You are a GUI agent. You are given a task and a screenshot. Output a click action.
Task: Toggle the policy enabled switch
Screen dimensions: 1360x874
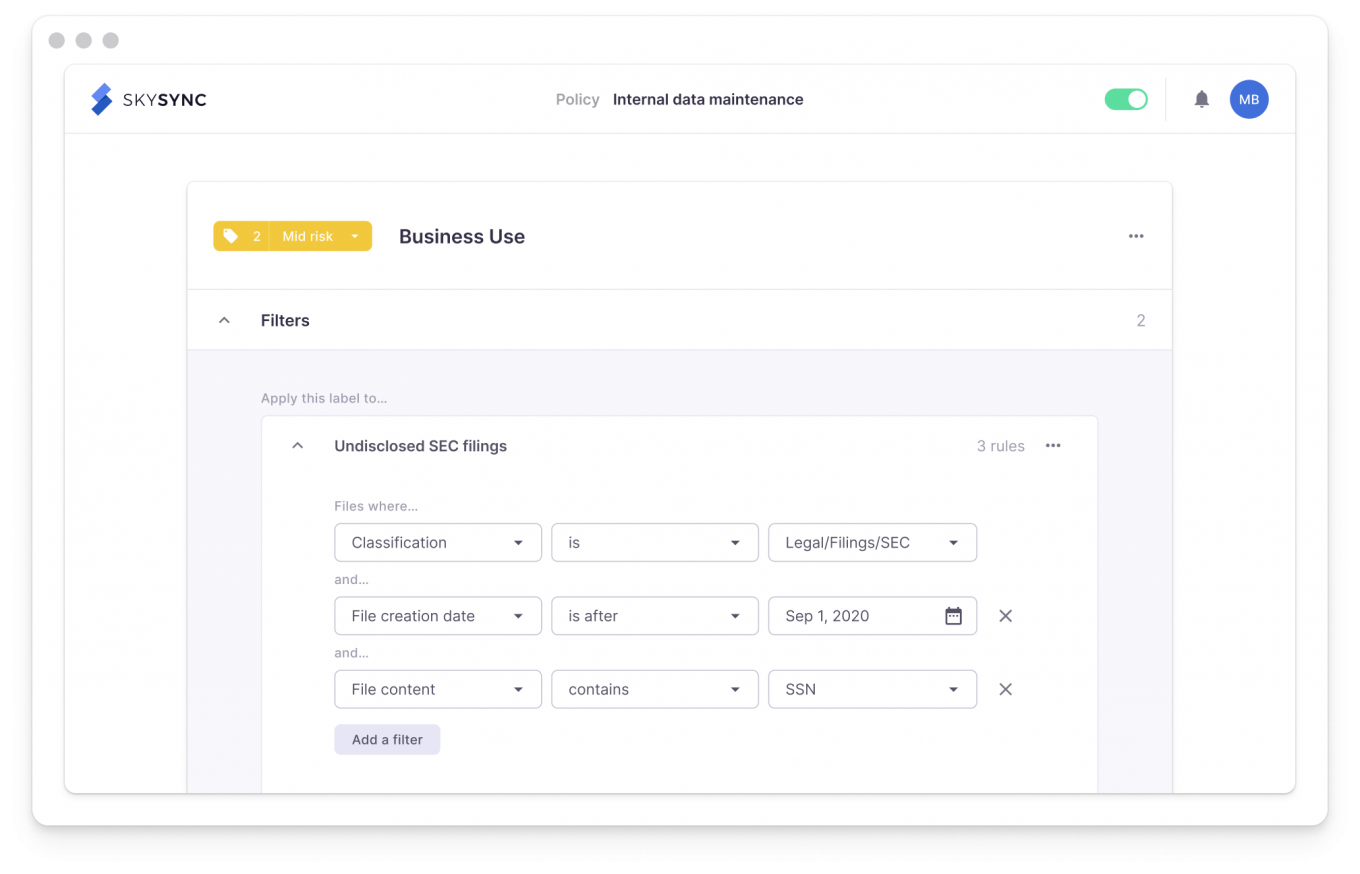tap(1126, 99)
